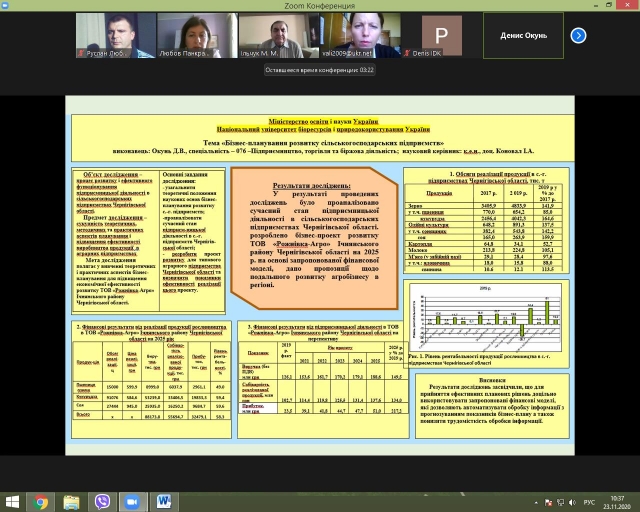The height and width of the screenshot is (512, 640).
Task: Open the Windows Start menu
Action: point(12,502)
